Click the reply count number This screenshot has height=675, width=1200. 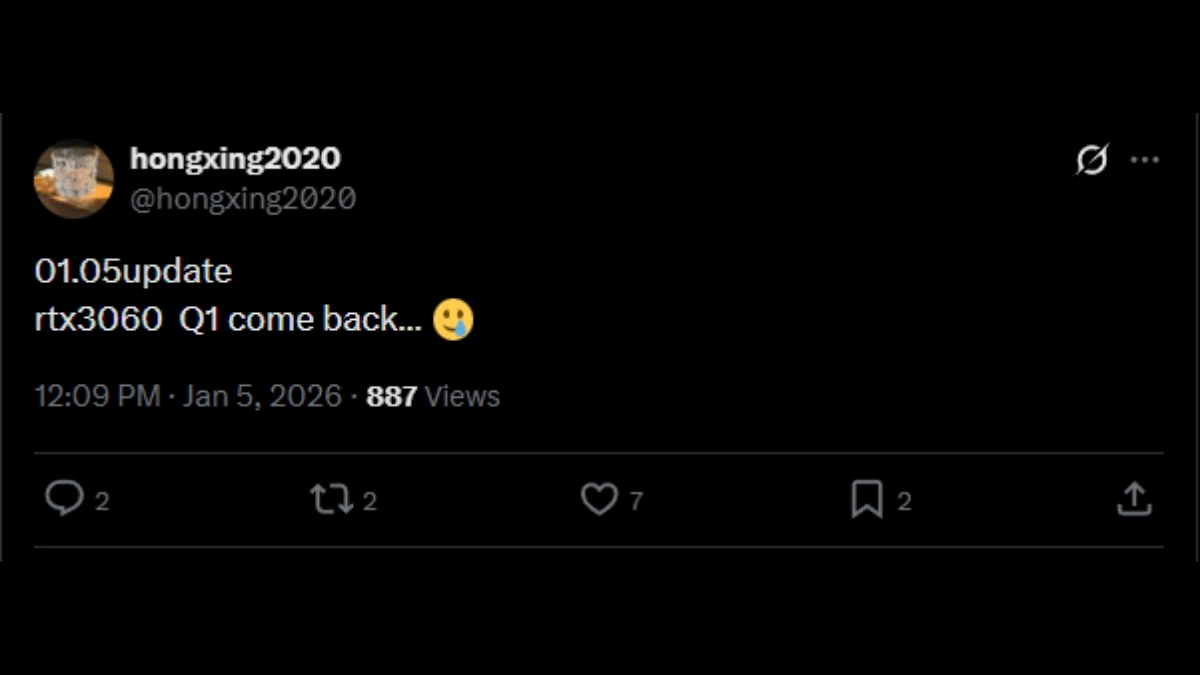point(102,501)
